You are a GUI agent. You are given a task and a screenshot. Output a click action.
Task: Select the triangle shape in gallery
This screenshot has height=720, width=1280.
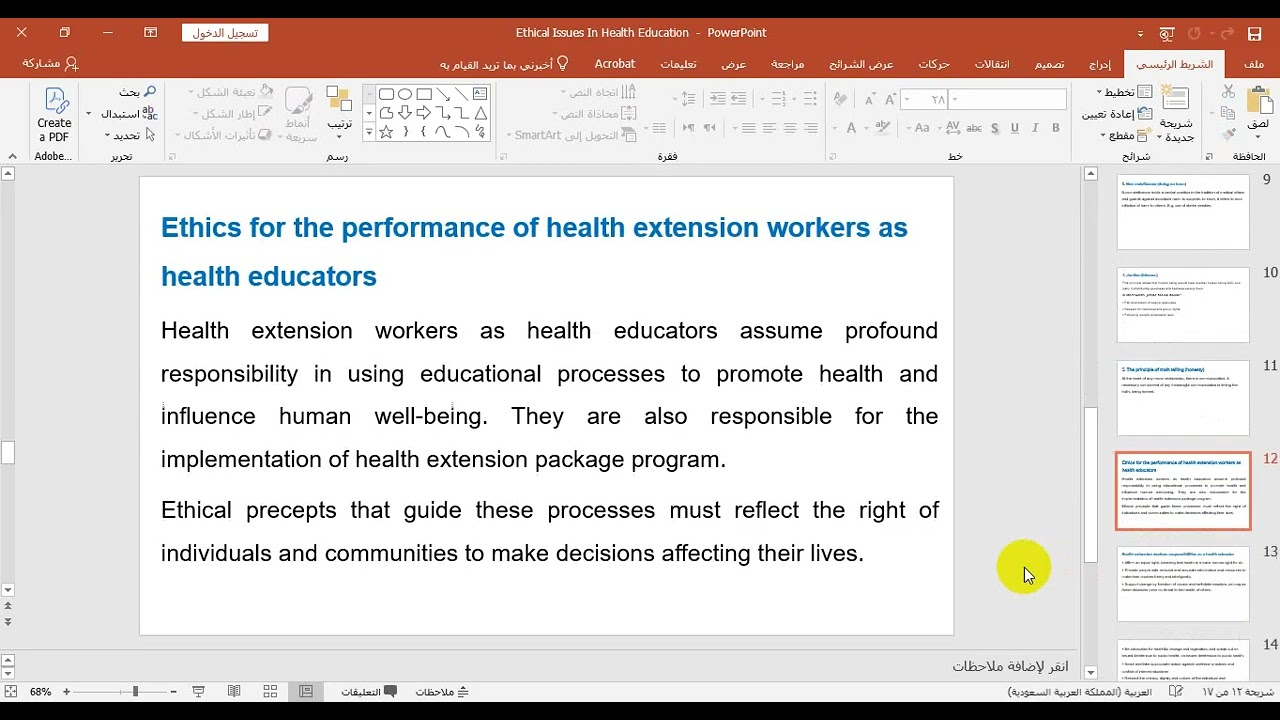tap(480, 113)
